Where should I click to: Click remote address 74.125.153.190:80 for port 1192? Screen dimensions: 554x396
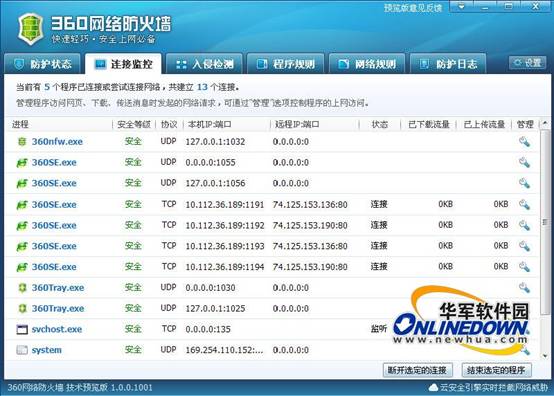pyautogui.click(x=310, y=225)
